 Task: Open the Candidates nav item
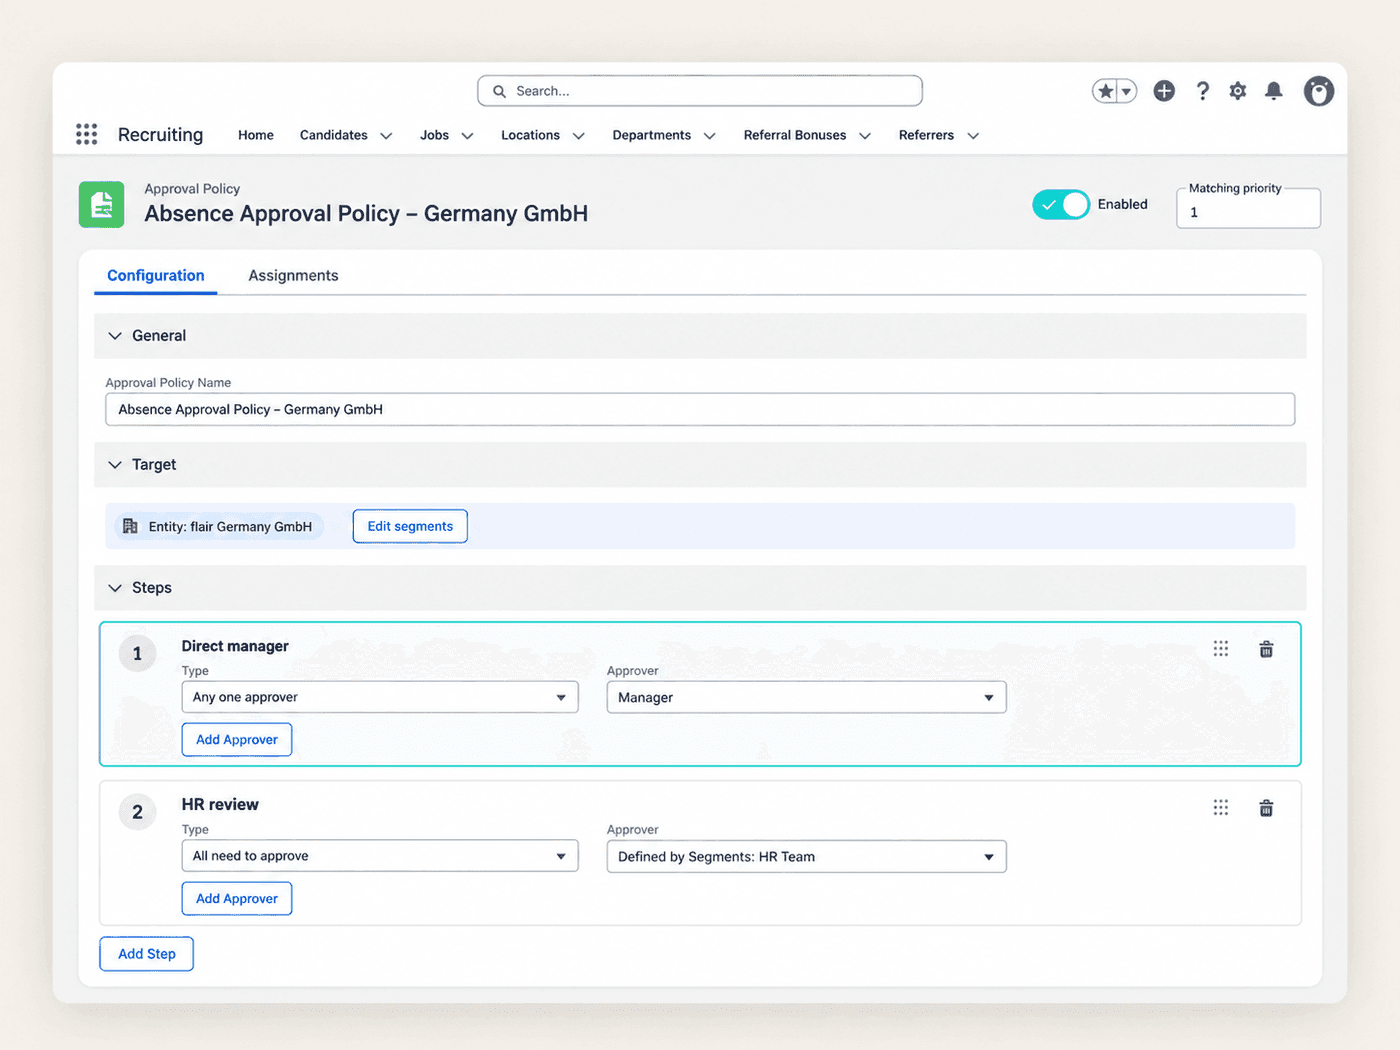[334, 135]
